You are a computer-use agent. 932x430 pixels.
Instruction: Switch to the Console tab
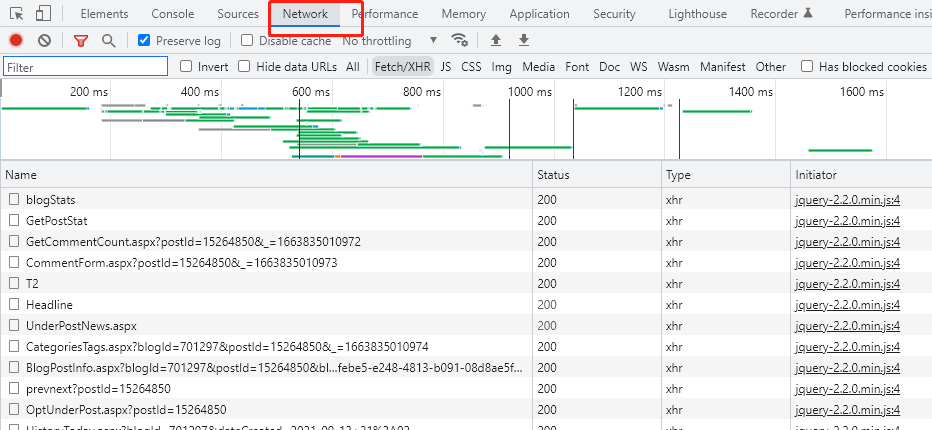pyautogui.click(x=172, y=14)
